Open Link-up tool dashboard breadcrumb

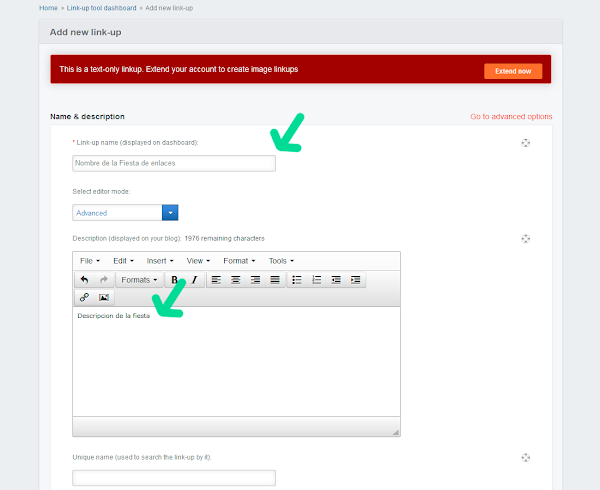tap(101, 8)
